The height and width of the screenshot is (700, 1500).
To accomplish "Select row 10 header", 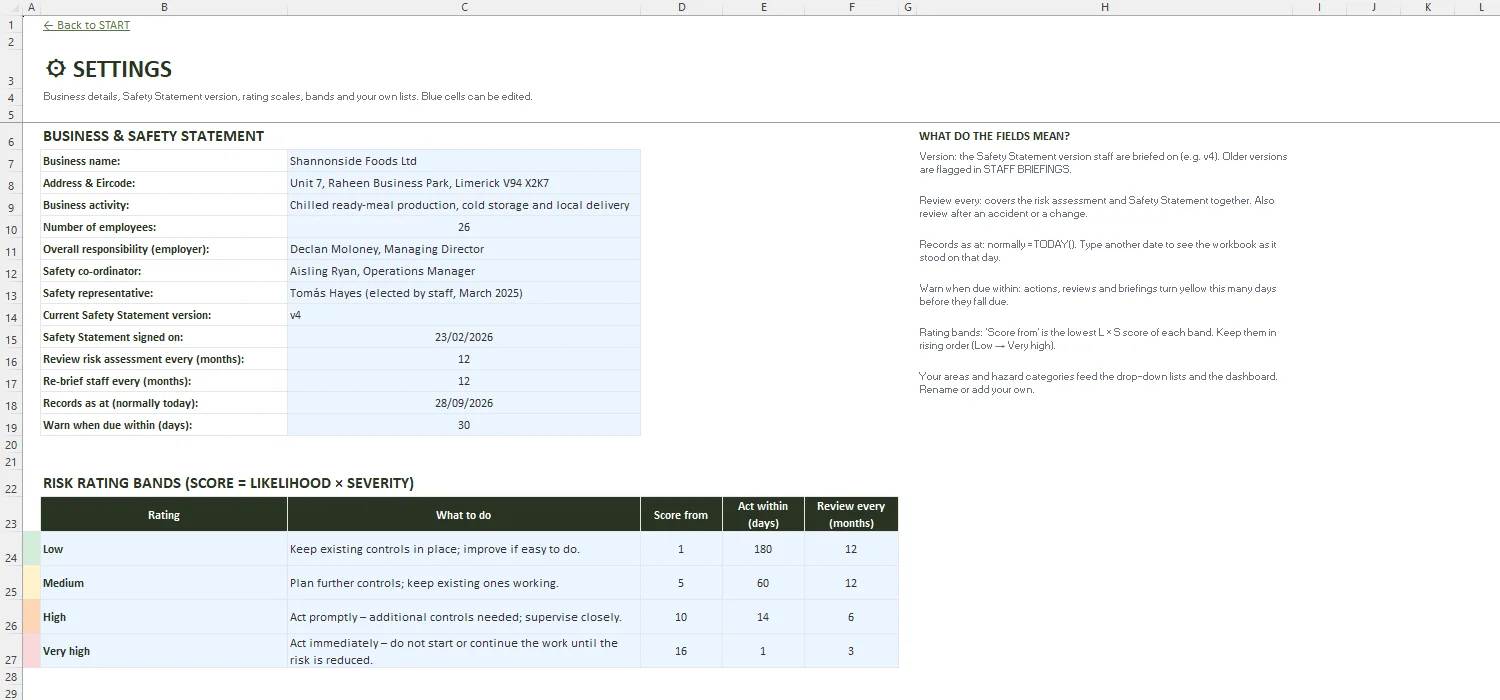I will [11, 229].
